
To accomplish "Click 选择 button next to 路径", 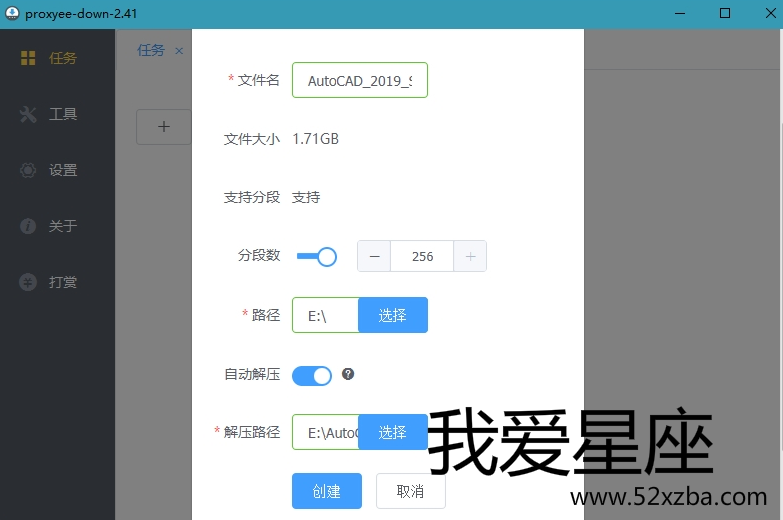I will 392,315.
